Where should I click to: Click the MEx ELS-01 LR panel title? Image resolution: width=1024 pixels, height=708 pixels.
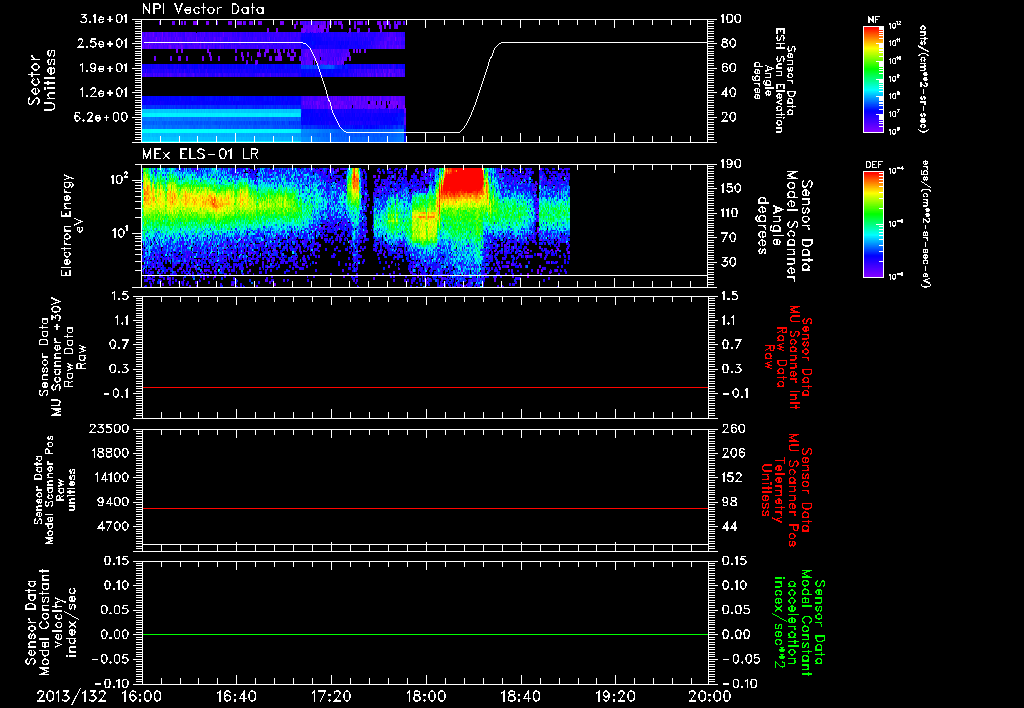[200, 155]
